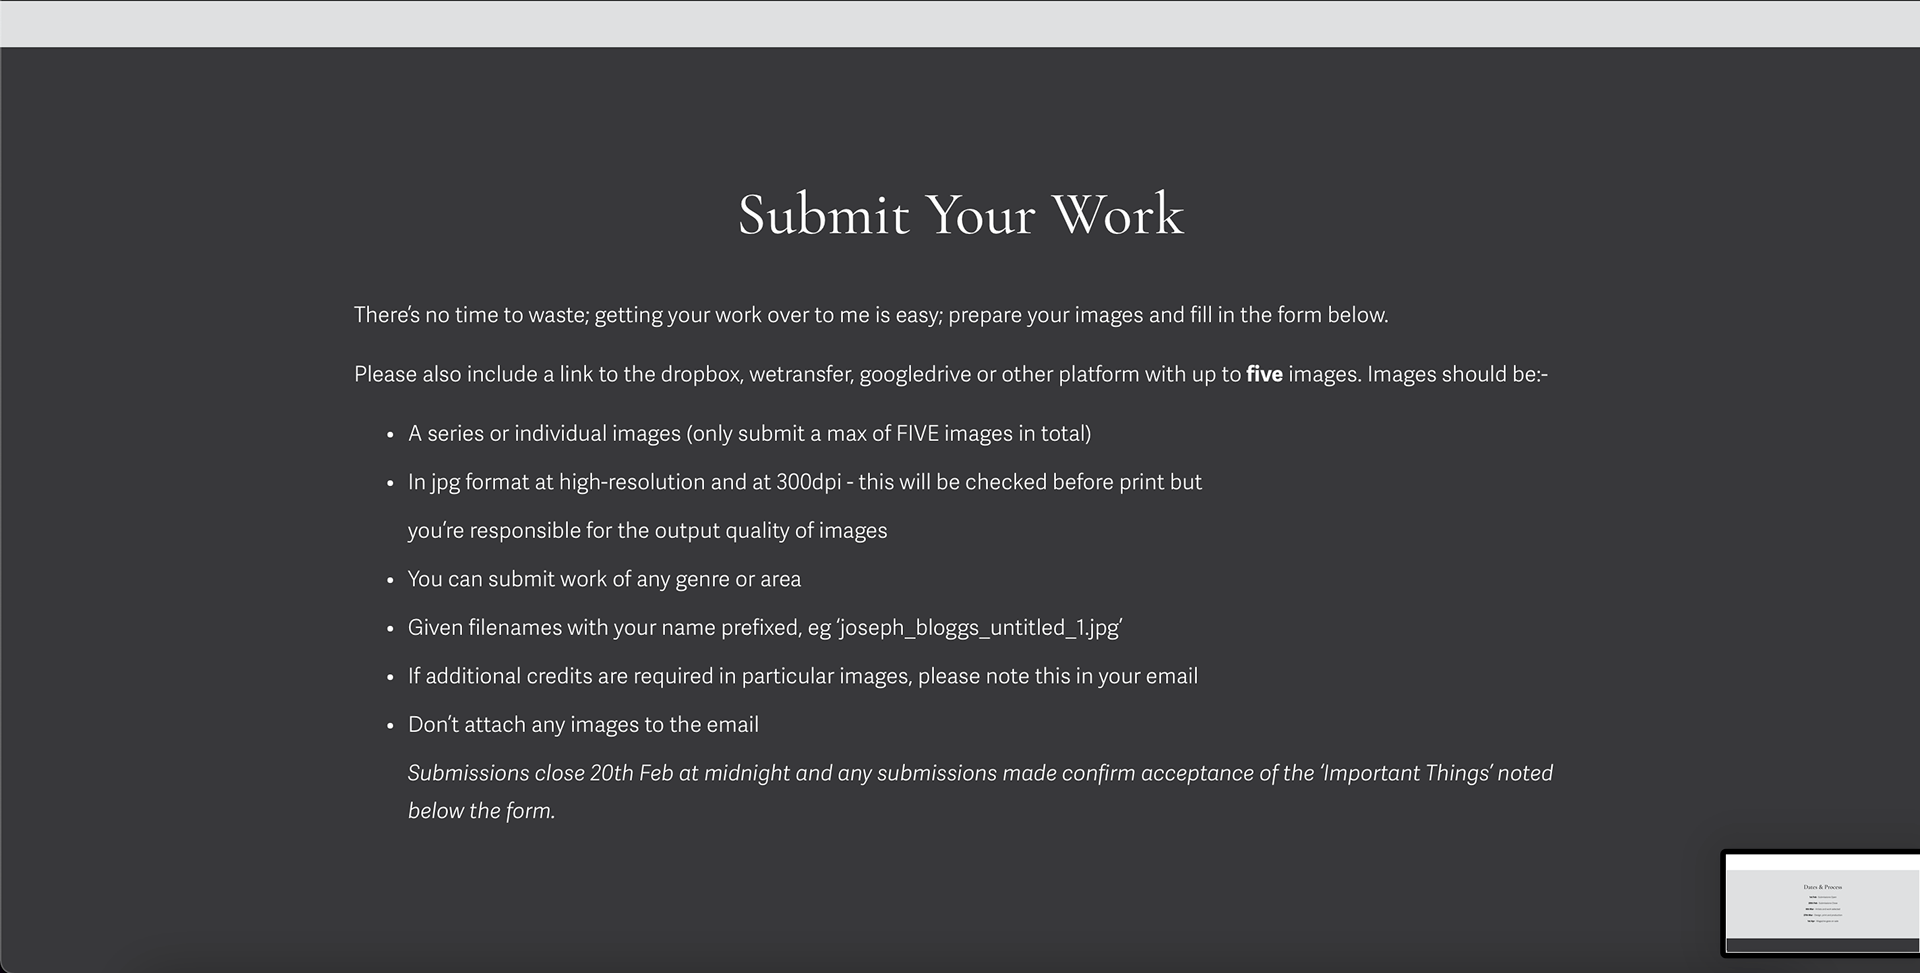Click the 'Given filenames with your name prefixed' bullet
The height and width of the screenshot is (973, 1920).
765,628
